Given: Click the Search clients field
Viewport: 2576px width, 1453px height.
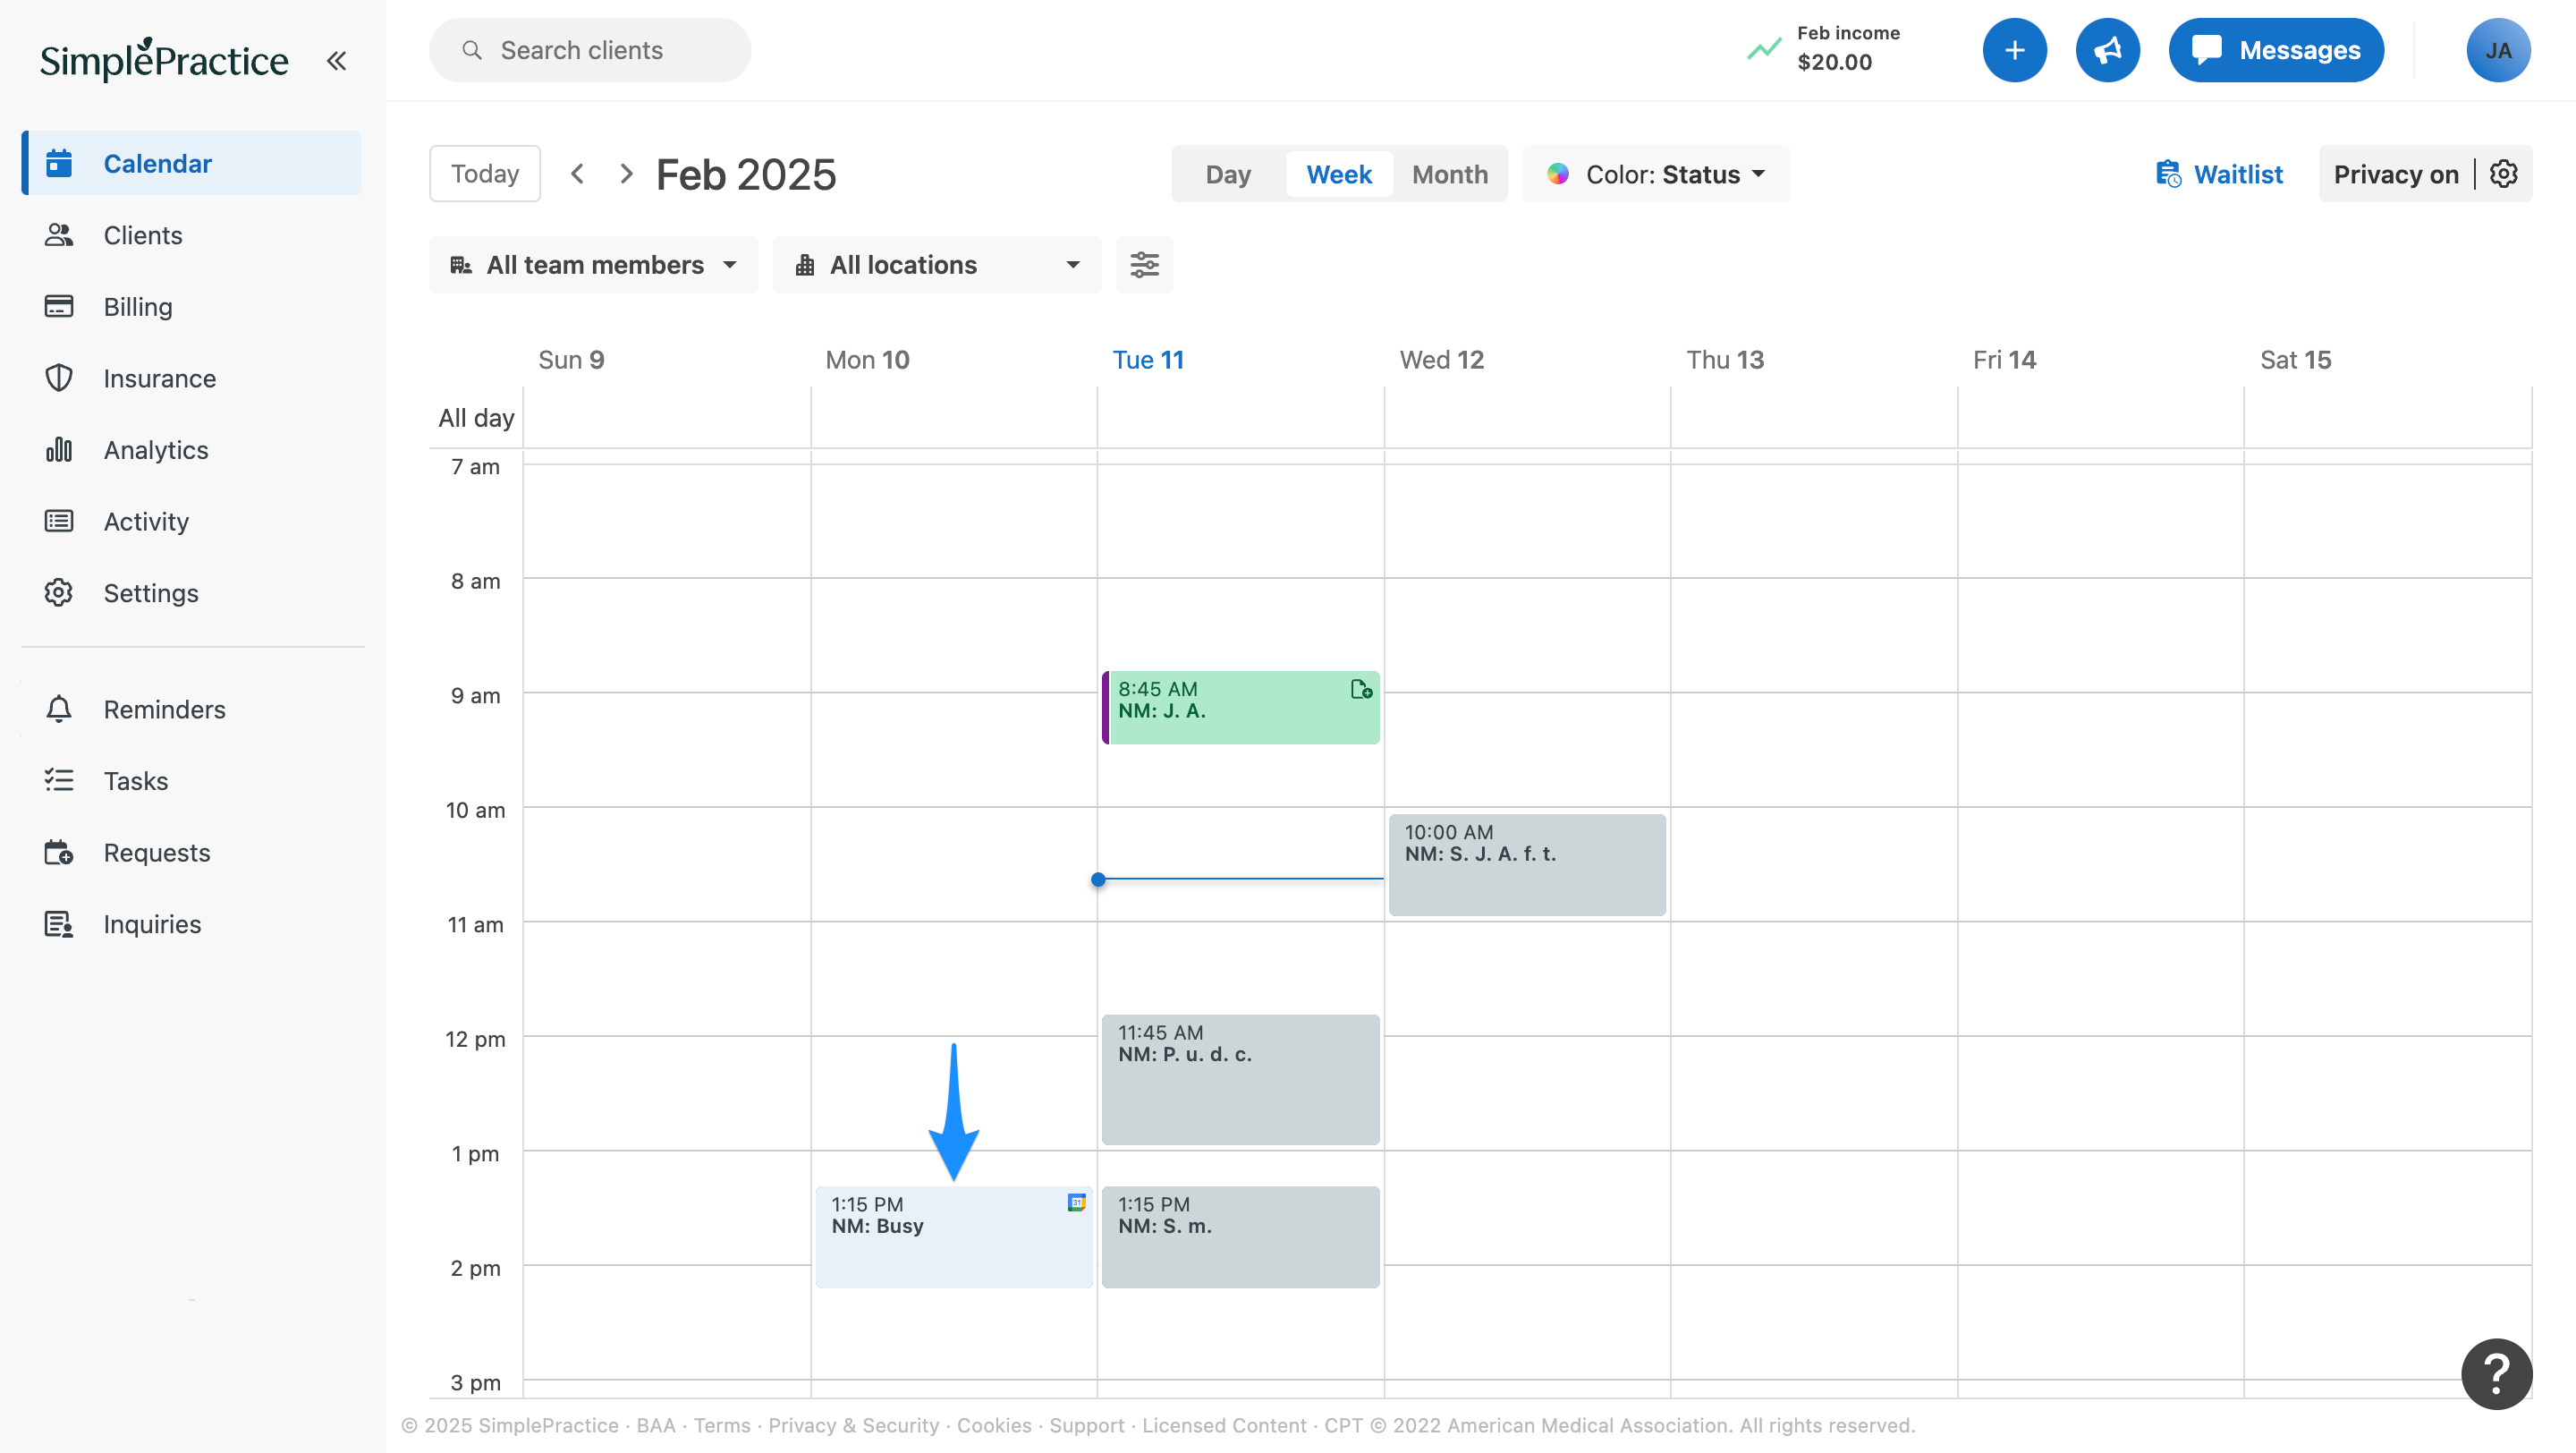Looking at the screenshot, I should pos(590,50).
